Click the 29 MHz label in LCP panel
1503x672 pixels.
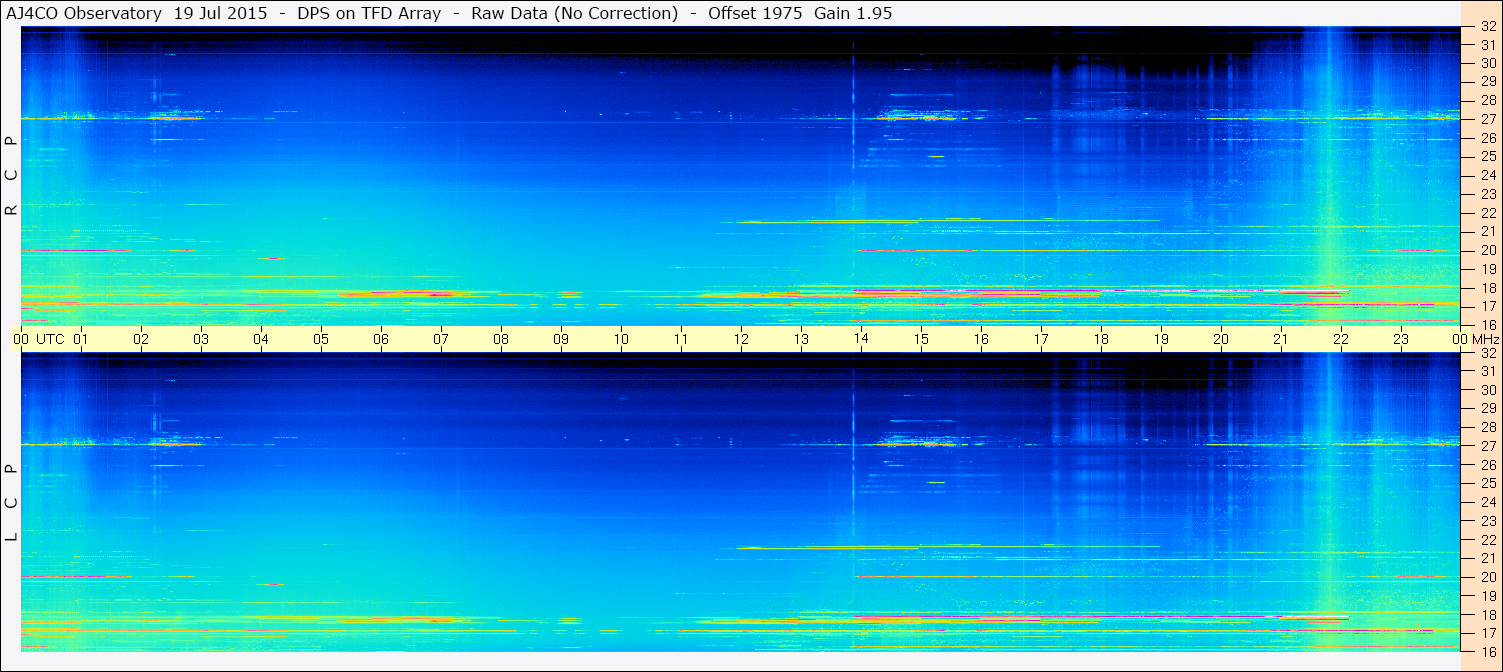tap(1487, 409)
